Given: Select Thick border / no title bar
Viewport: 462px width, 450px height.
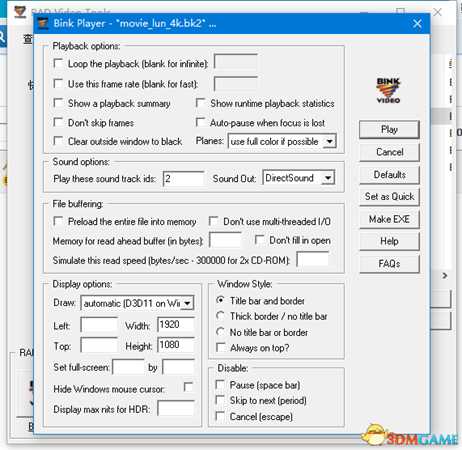Looking at the screenshot, I should pos(220,316).
